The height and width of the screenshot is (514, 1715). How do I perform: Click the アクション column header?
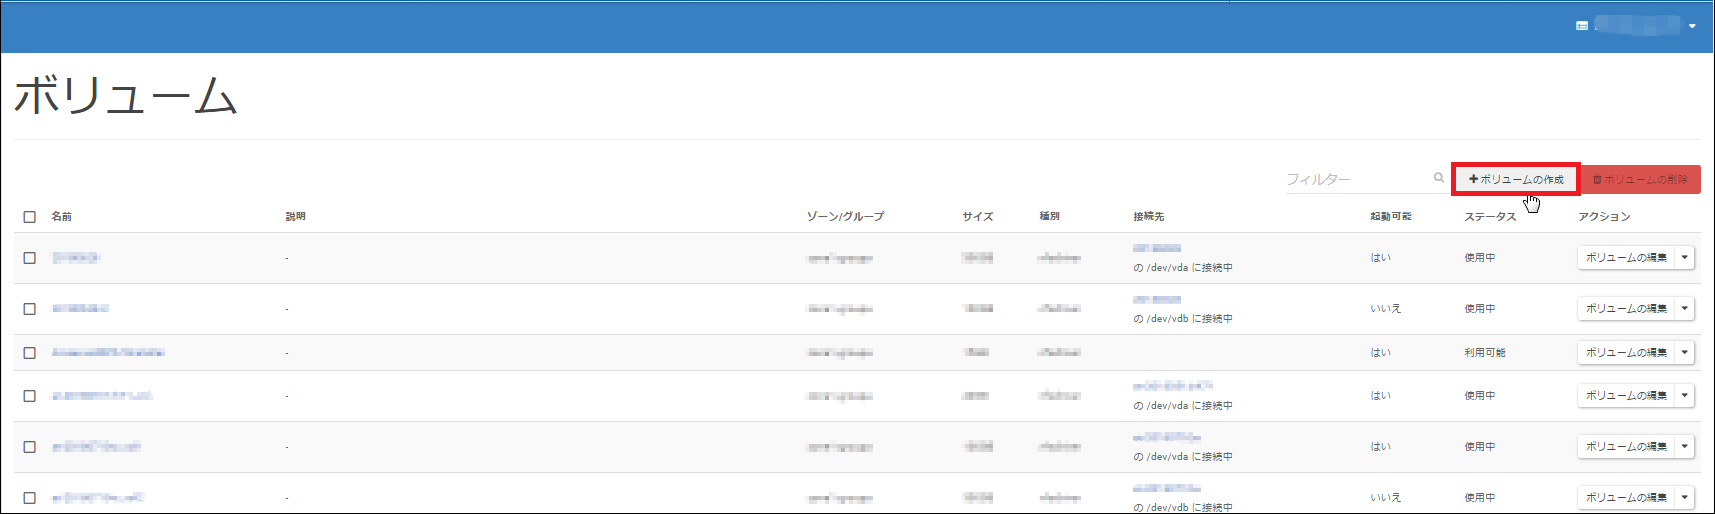click(1604, 217)
